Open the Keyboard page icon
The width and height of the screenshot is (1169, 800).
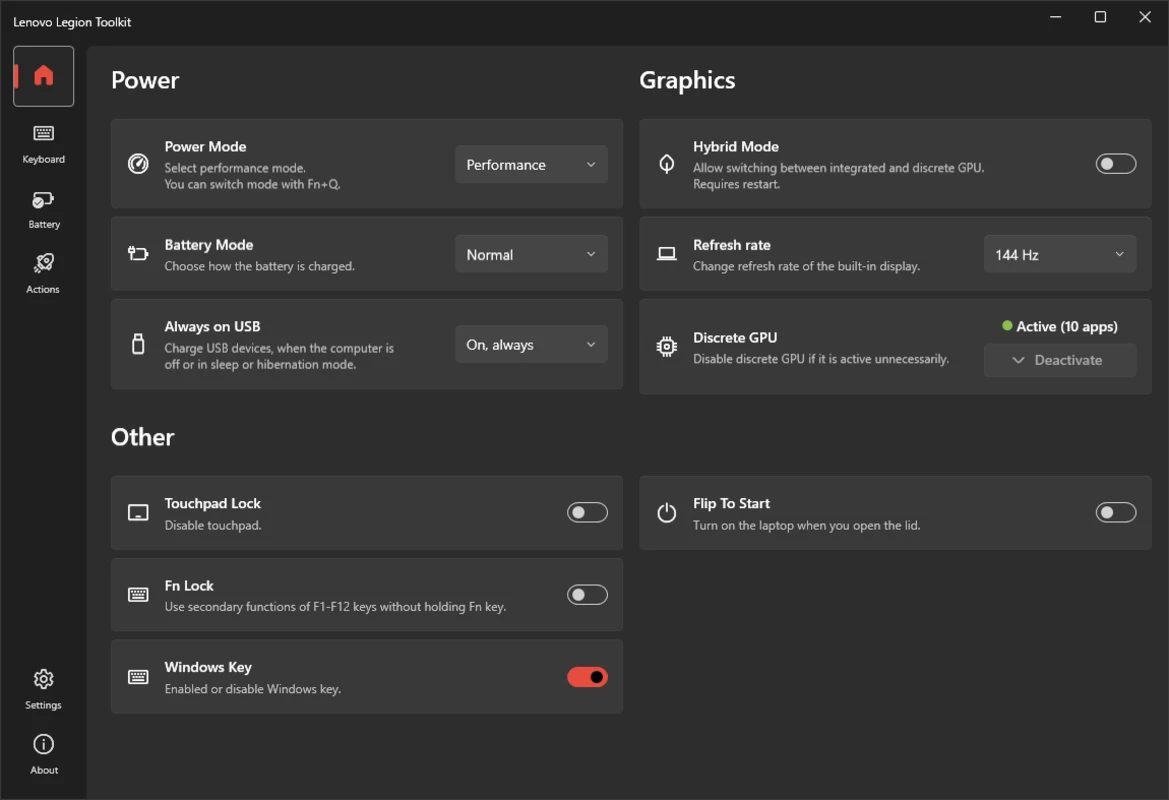click(43, 133)
